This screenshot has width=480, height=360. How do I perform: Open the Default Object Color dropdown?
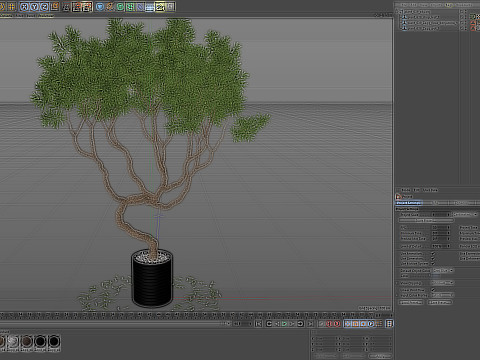(443, 270)
